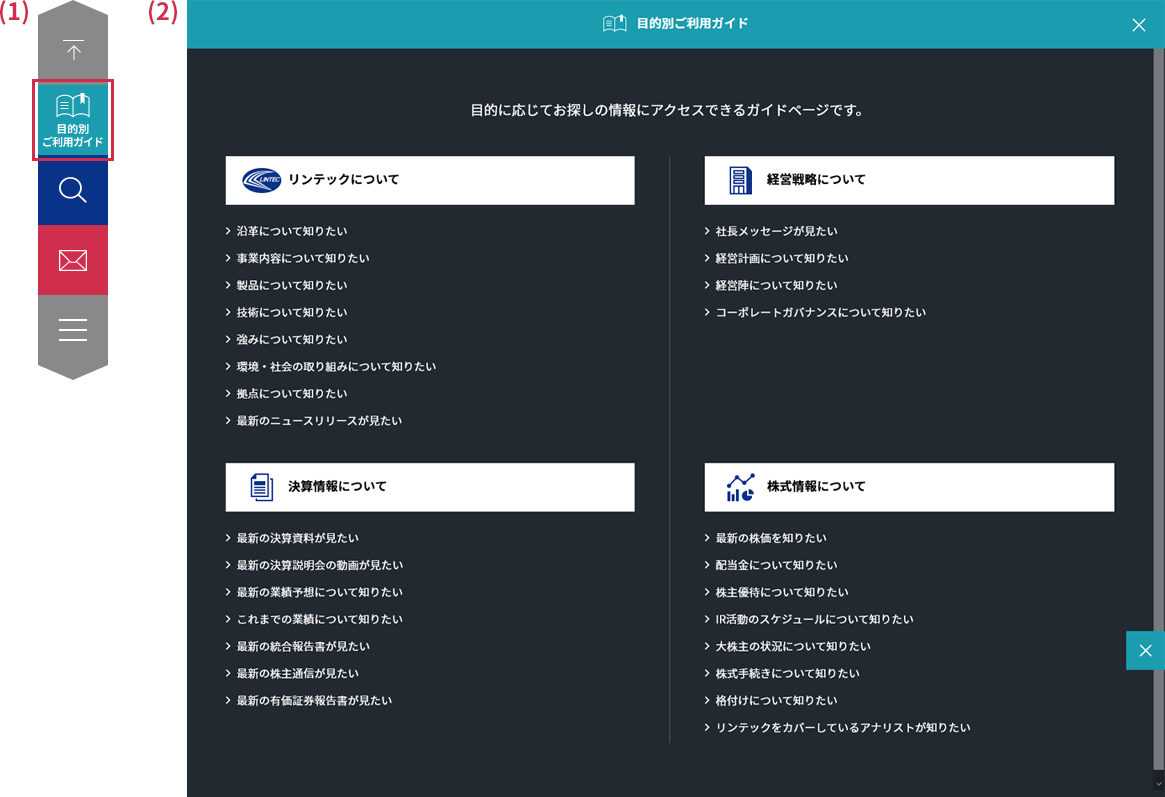Expand the 沿革について知りたい chevron item
The image size is (1165, 797).
[288, 230]
